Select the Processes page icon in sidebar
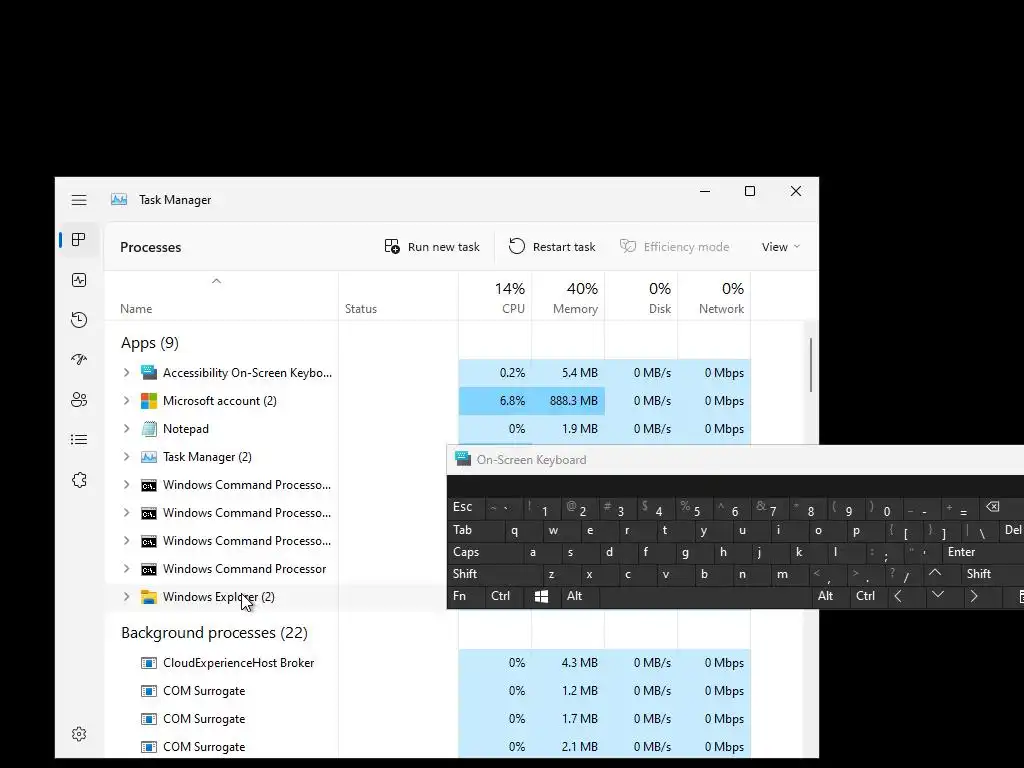 pyautogui.click(x=79, y=240)
